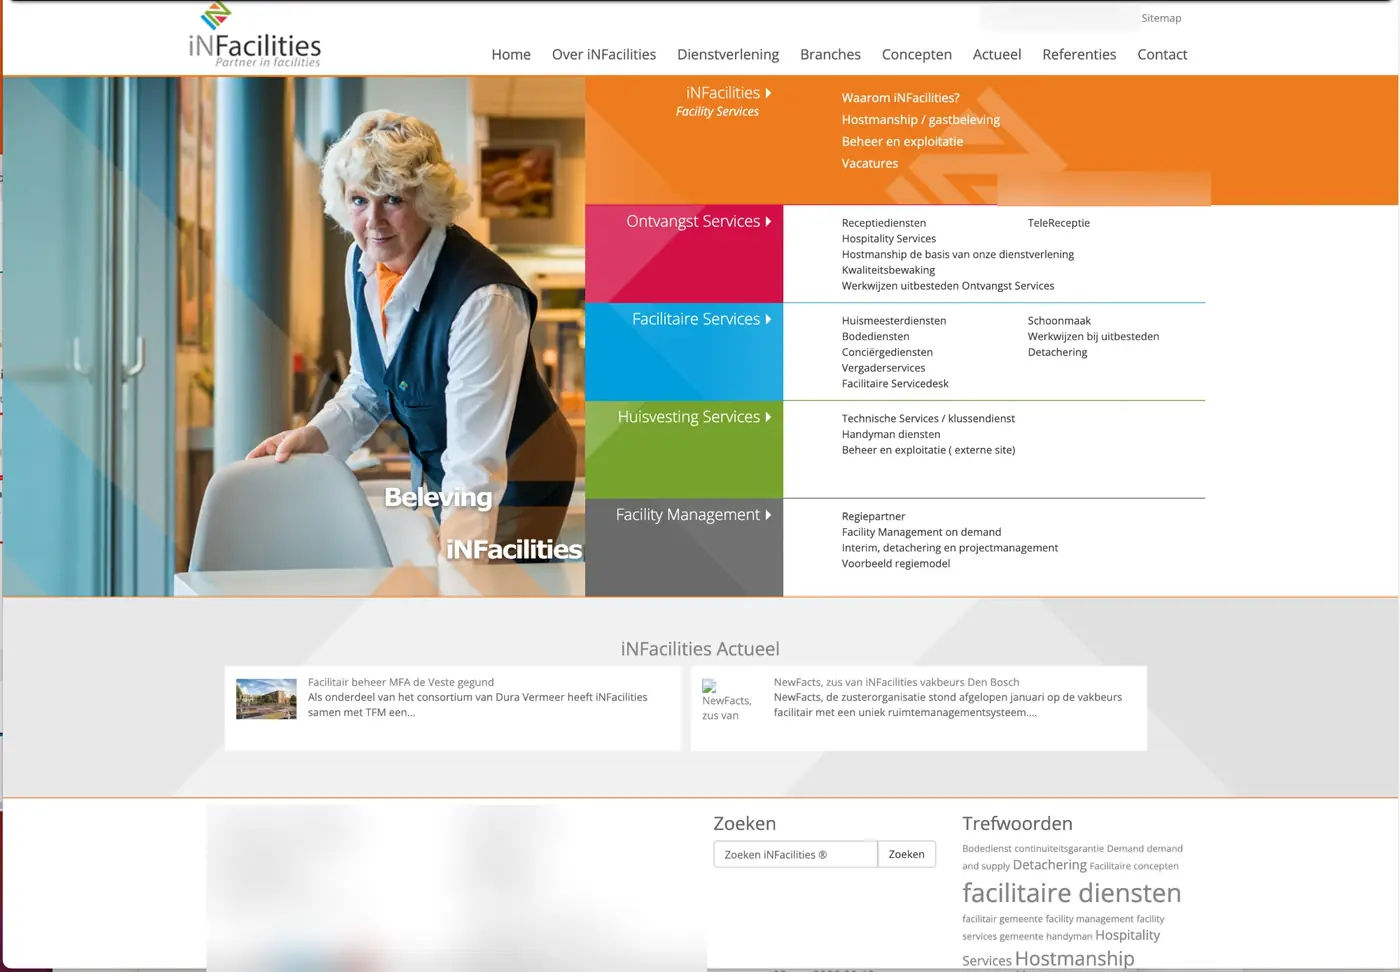1400x972 pixels.
Task: Open the Hospitality Services link
Action: coord(889,239)
